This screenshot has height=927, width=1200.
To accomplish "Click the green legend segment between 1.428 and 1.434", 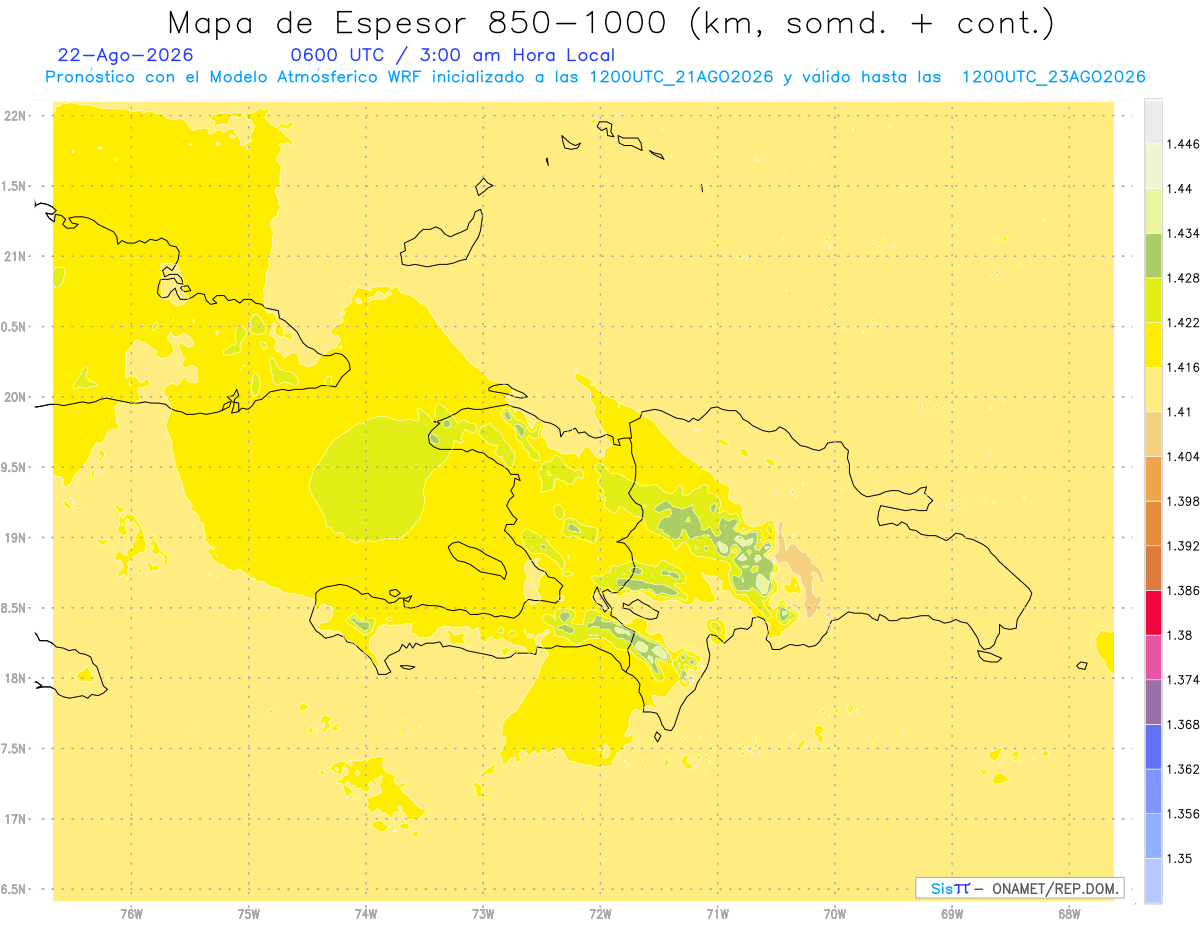I will [1153, 255].
